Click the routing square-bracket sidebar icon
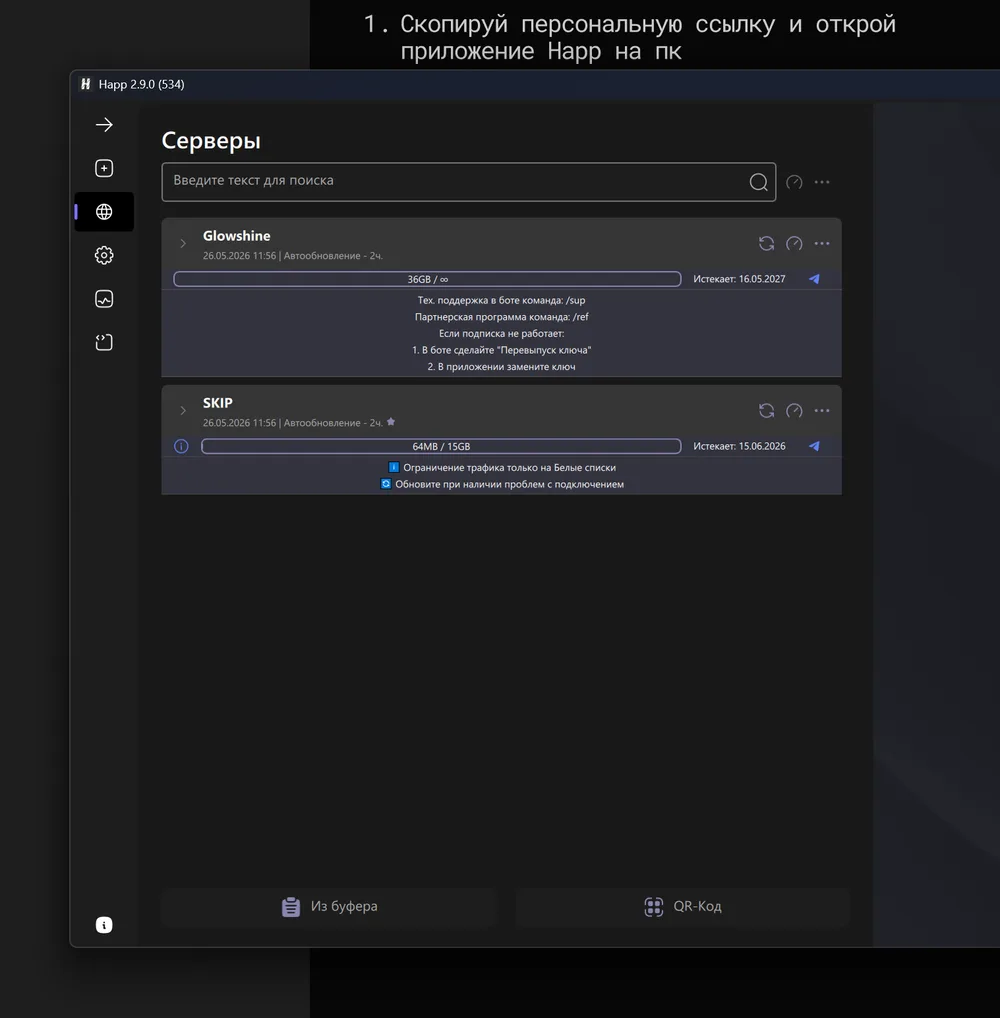The image size is (1000, 1018). click(x=104, y=342)
